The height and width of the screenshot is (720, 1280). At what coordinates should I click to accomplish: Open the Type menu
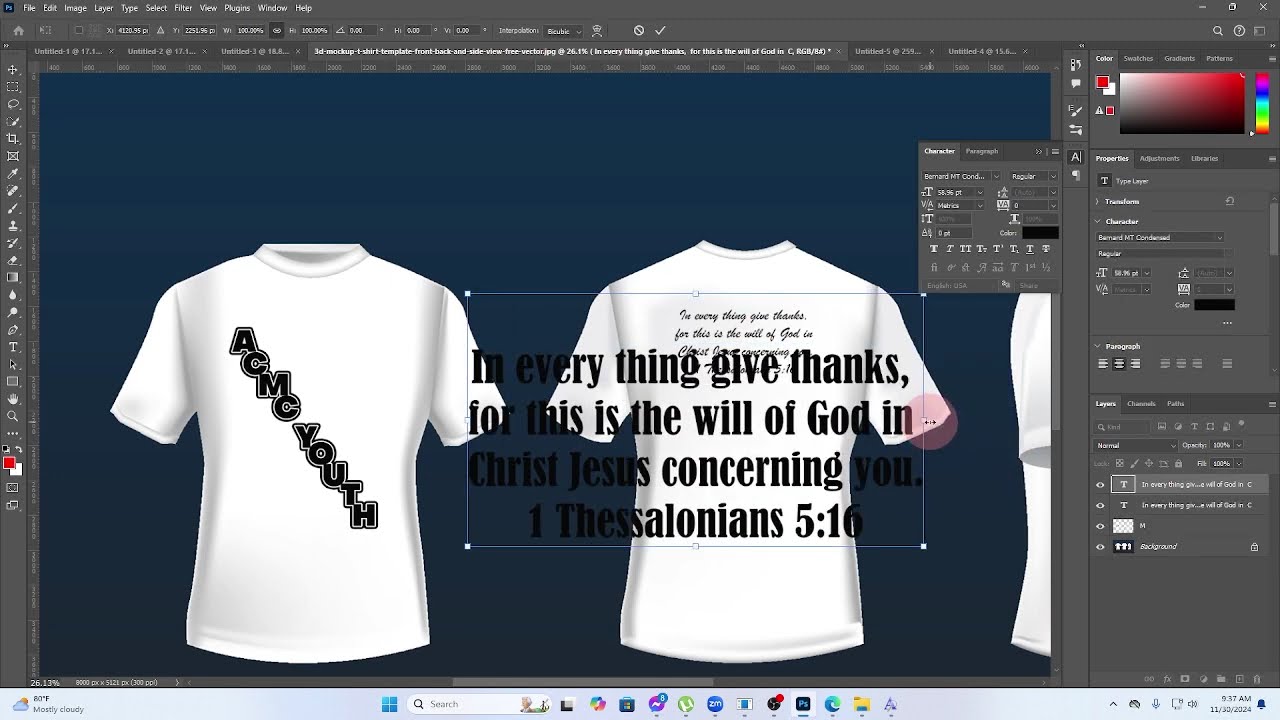[129, 8]
